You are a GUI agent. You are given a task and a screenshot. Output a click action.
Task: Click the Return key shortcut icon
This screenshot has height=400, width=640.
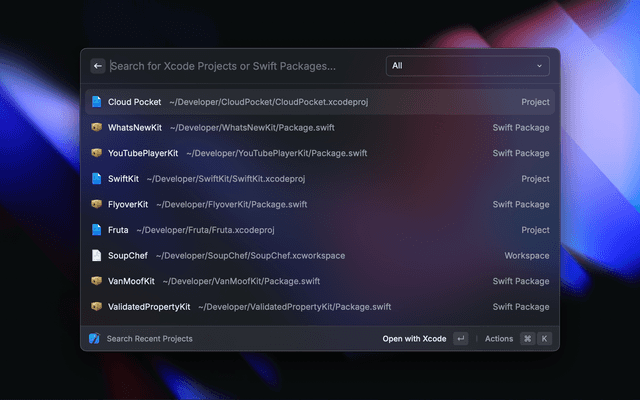click(x=460, y=339)
